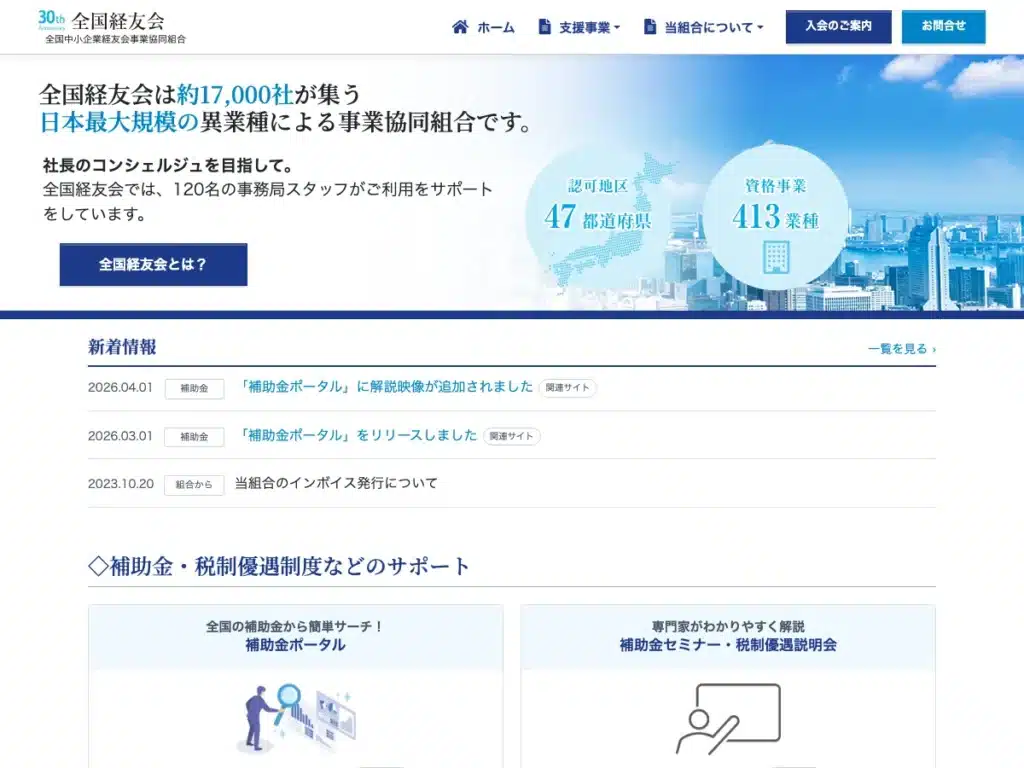The height and width of the screenshot is (768, 1024).
Task: Click the 補助金 tag on the 2026.04.01 news
Action: (x=194, y=388)
